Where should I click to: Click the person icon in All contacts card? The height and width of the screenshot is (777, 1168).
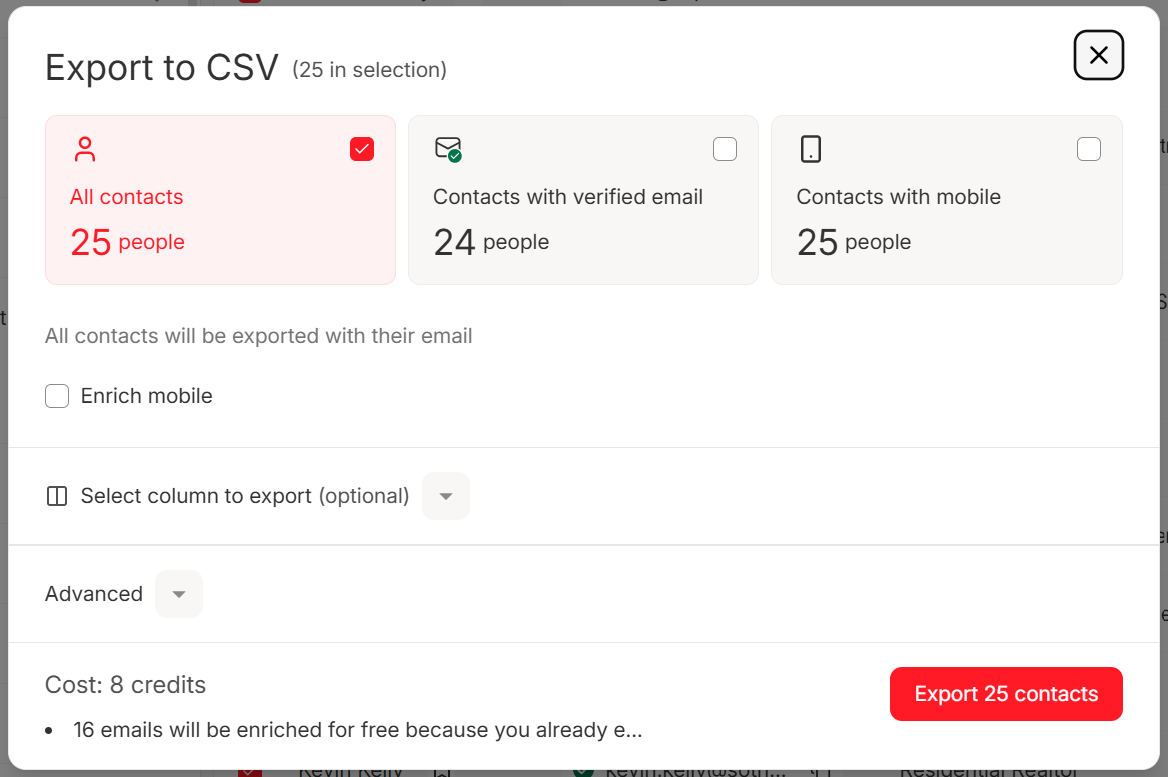pos(85,150)
